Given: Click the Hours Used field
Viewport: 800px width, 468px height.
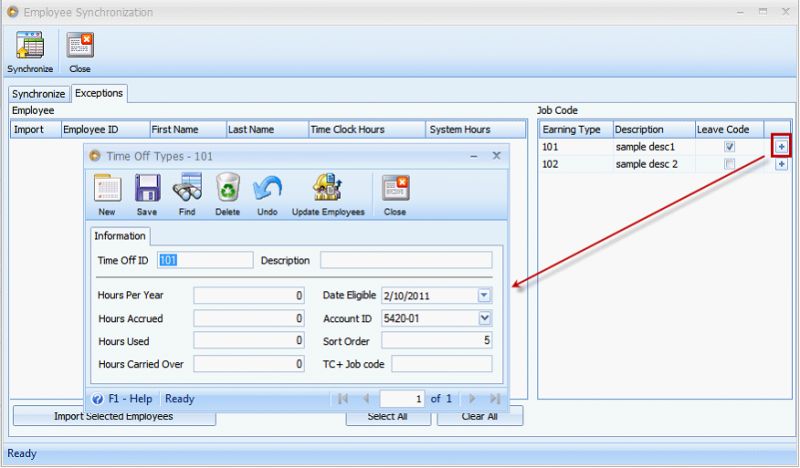Looking at the screenshot, I should coord(249,341).
